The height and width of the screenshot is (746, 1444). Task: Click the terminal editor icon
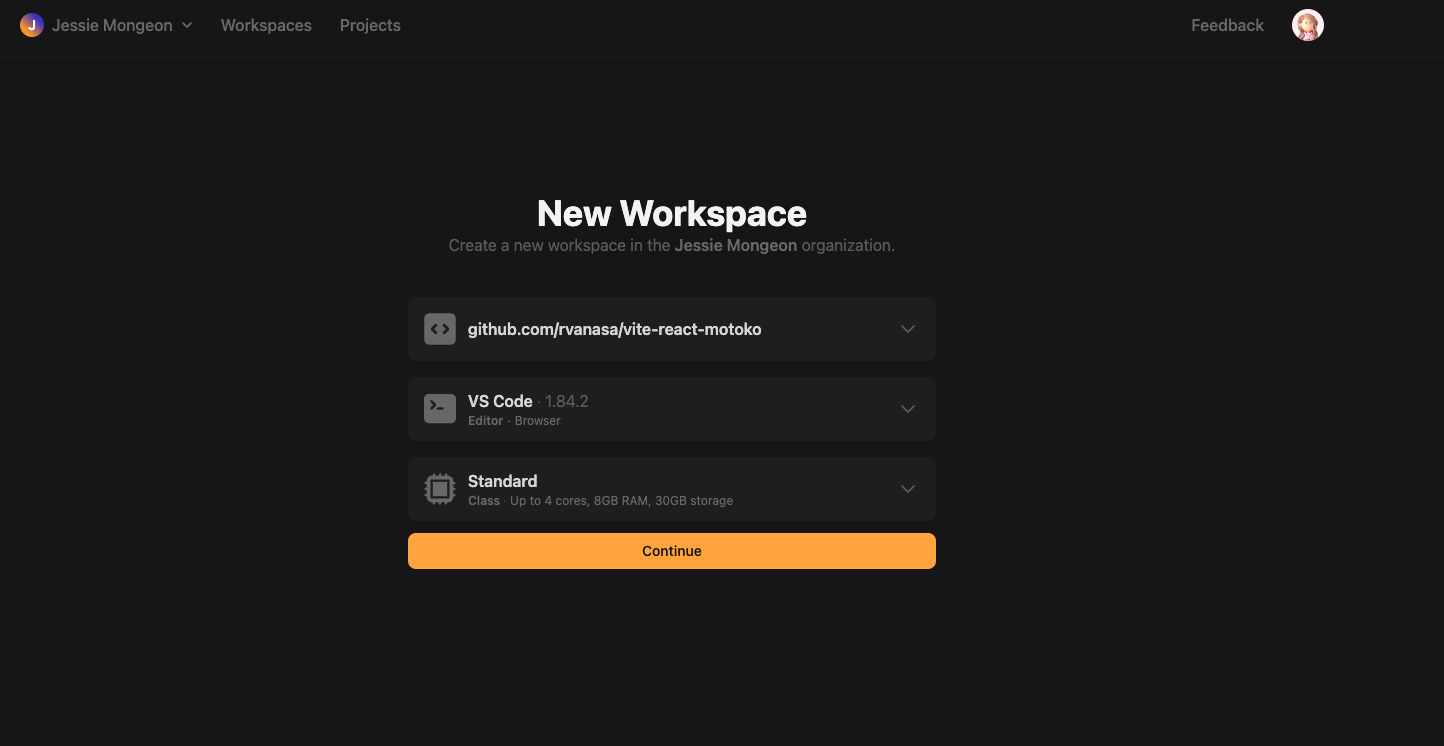pos(440,409)
